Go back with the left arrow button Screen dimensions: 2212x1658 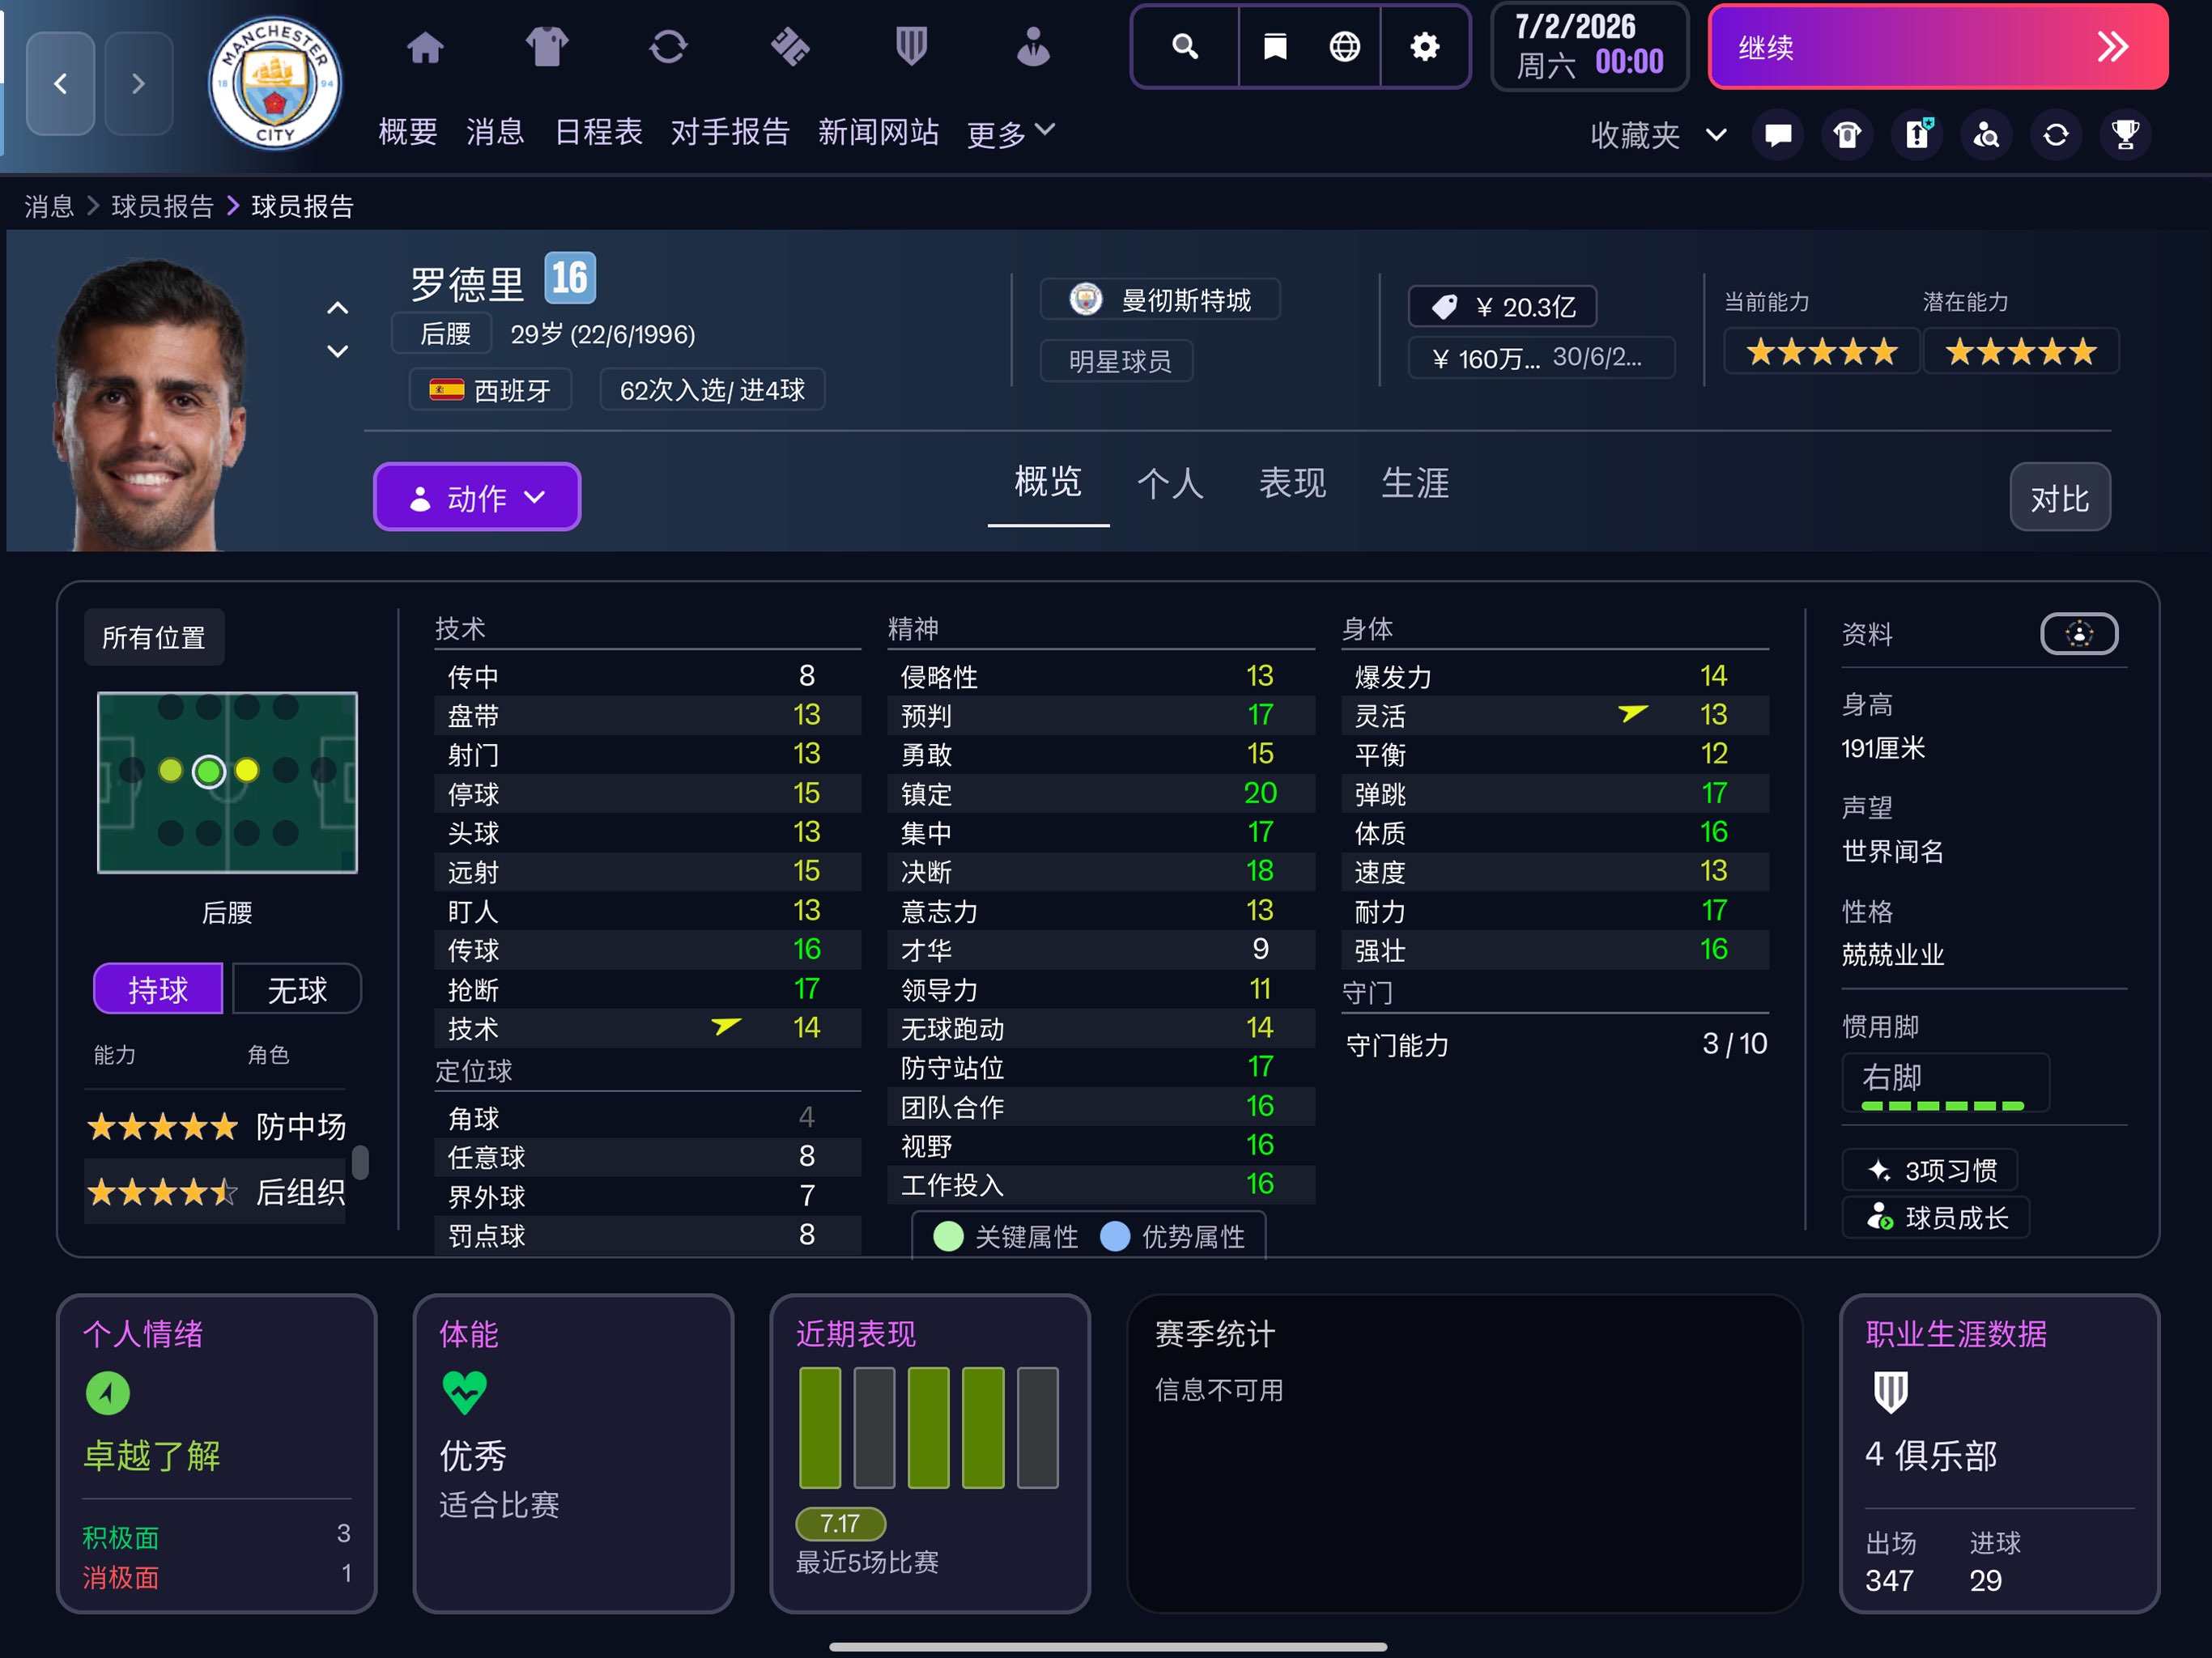60,83
